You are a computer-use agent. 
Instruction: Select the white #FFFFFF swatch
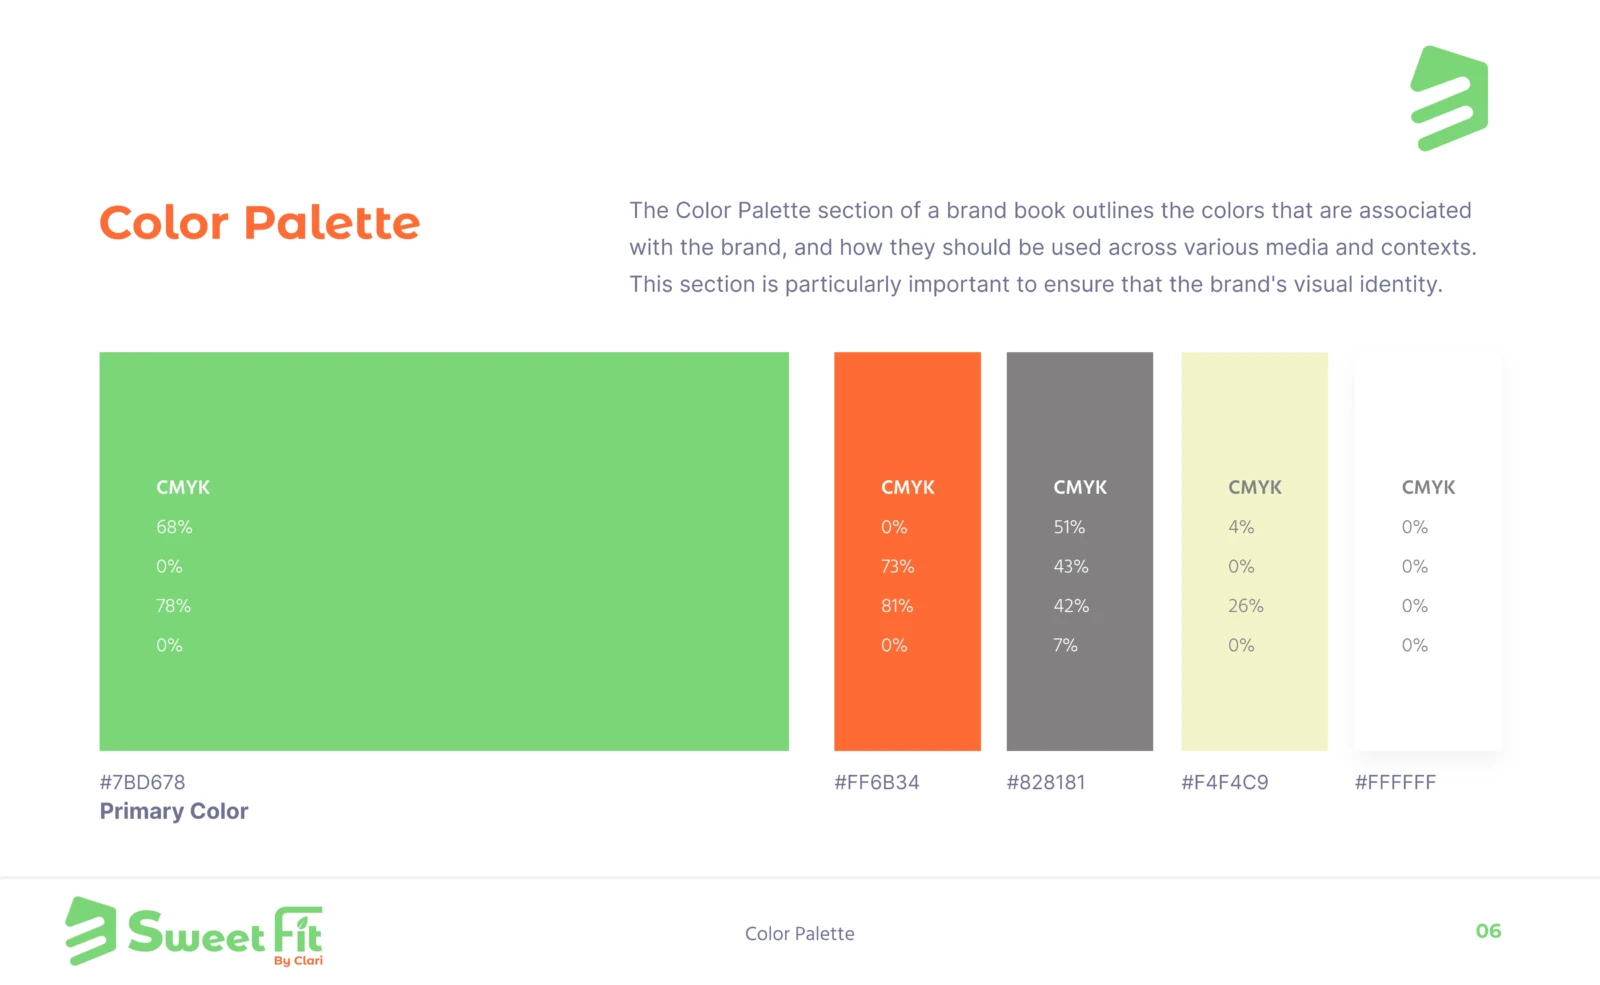point(1428,551)
